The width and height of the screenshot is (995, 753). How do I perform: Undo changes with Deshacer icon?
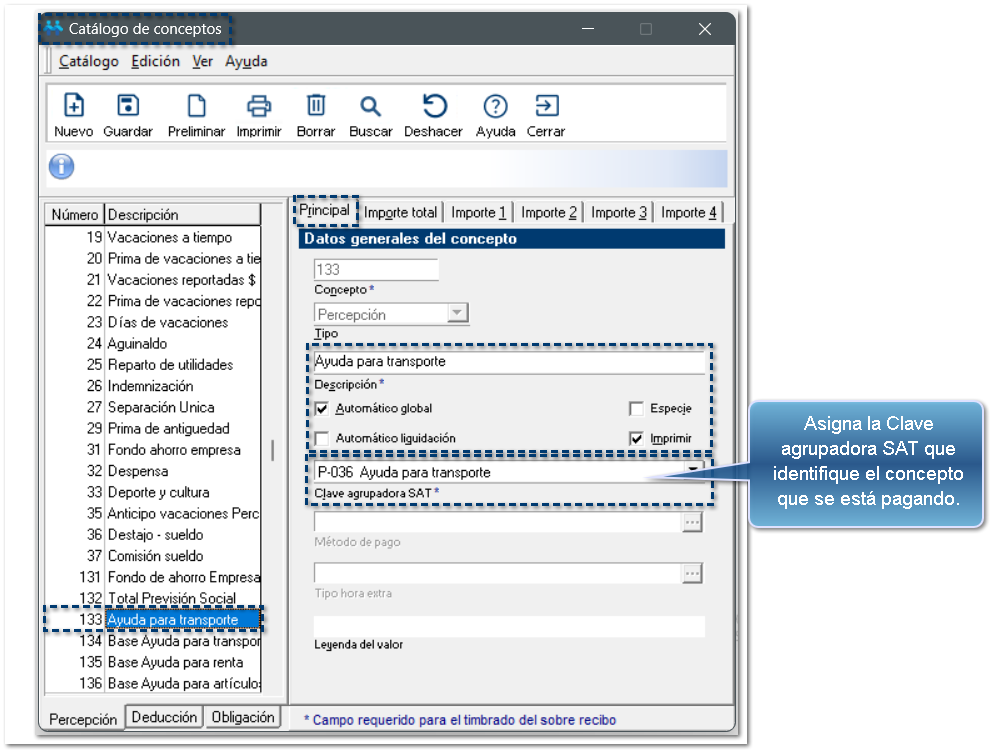tap(434, 106)
